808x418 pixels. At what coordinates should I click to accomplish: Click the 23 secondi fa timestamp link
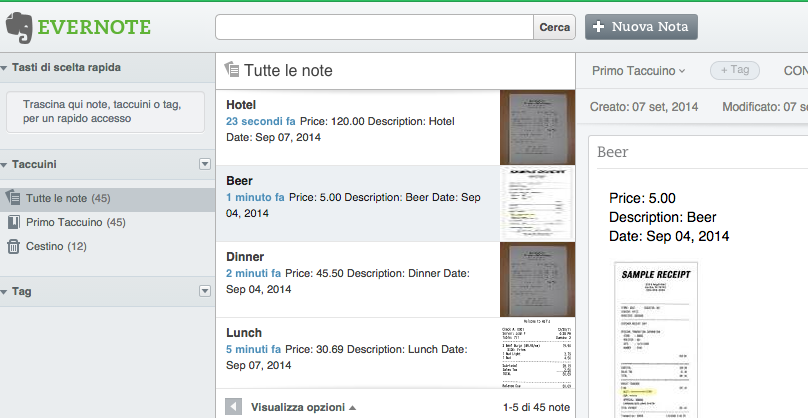pos(261,121)
